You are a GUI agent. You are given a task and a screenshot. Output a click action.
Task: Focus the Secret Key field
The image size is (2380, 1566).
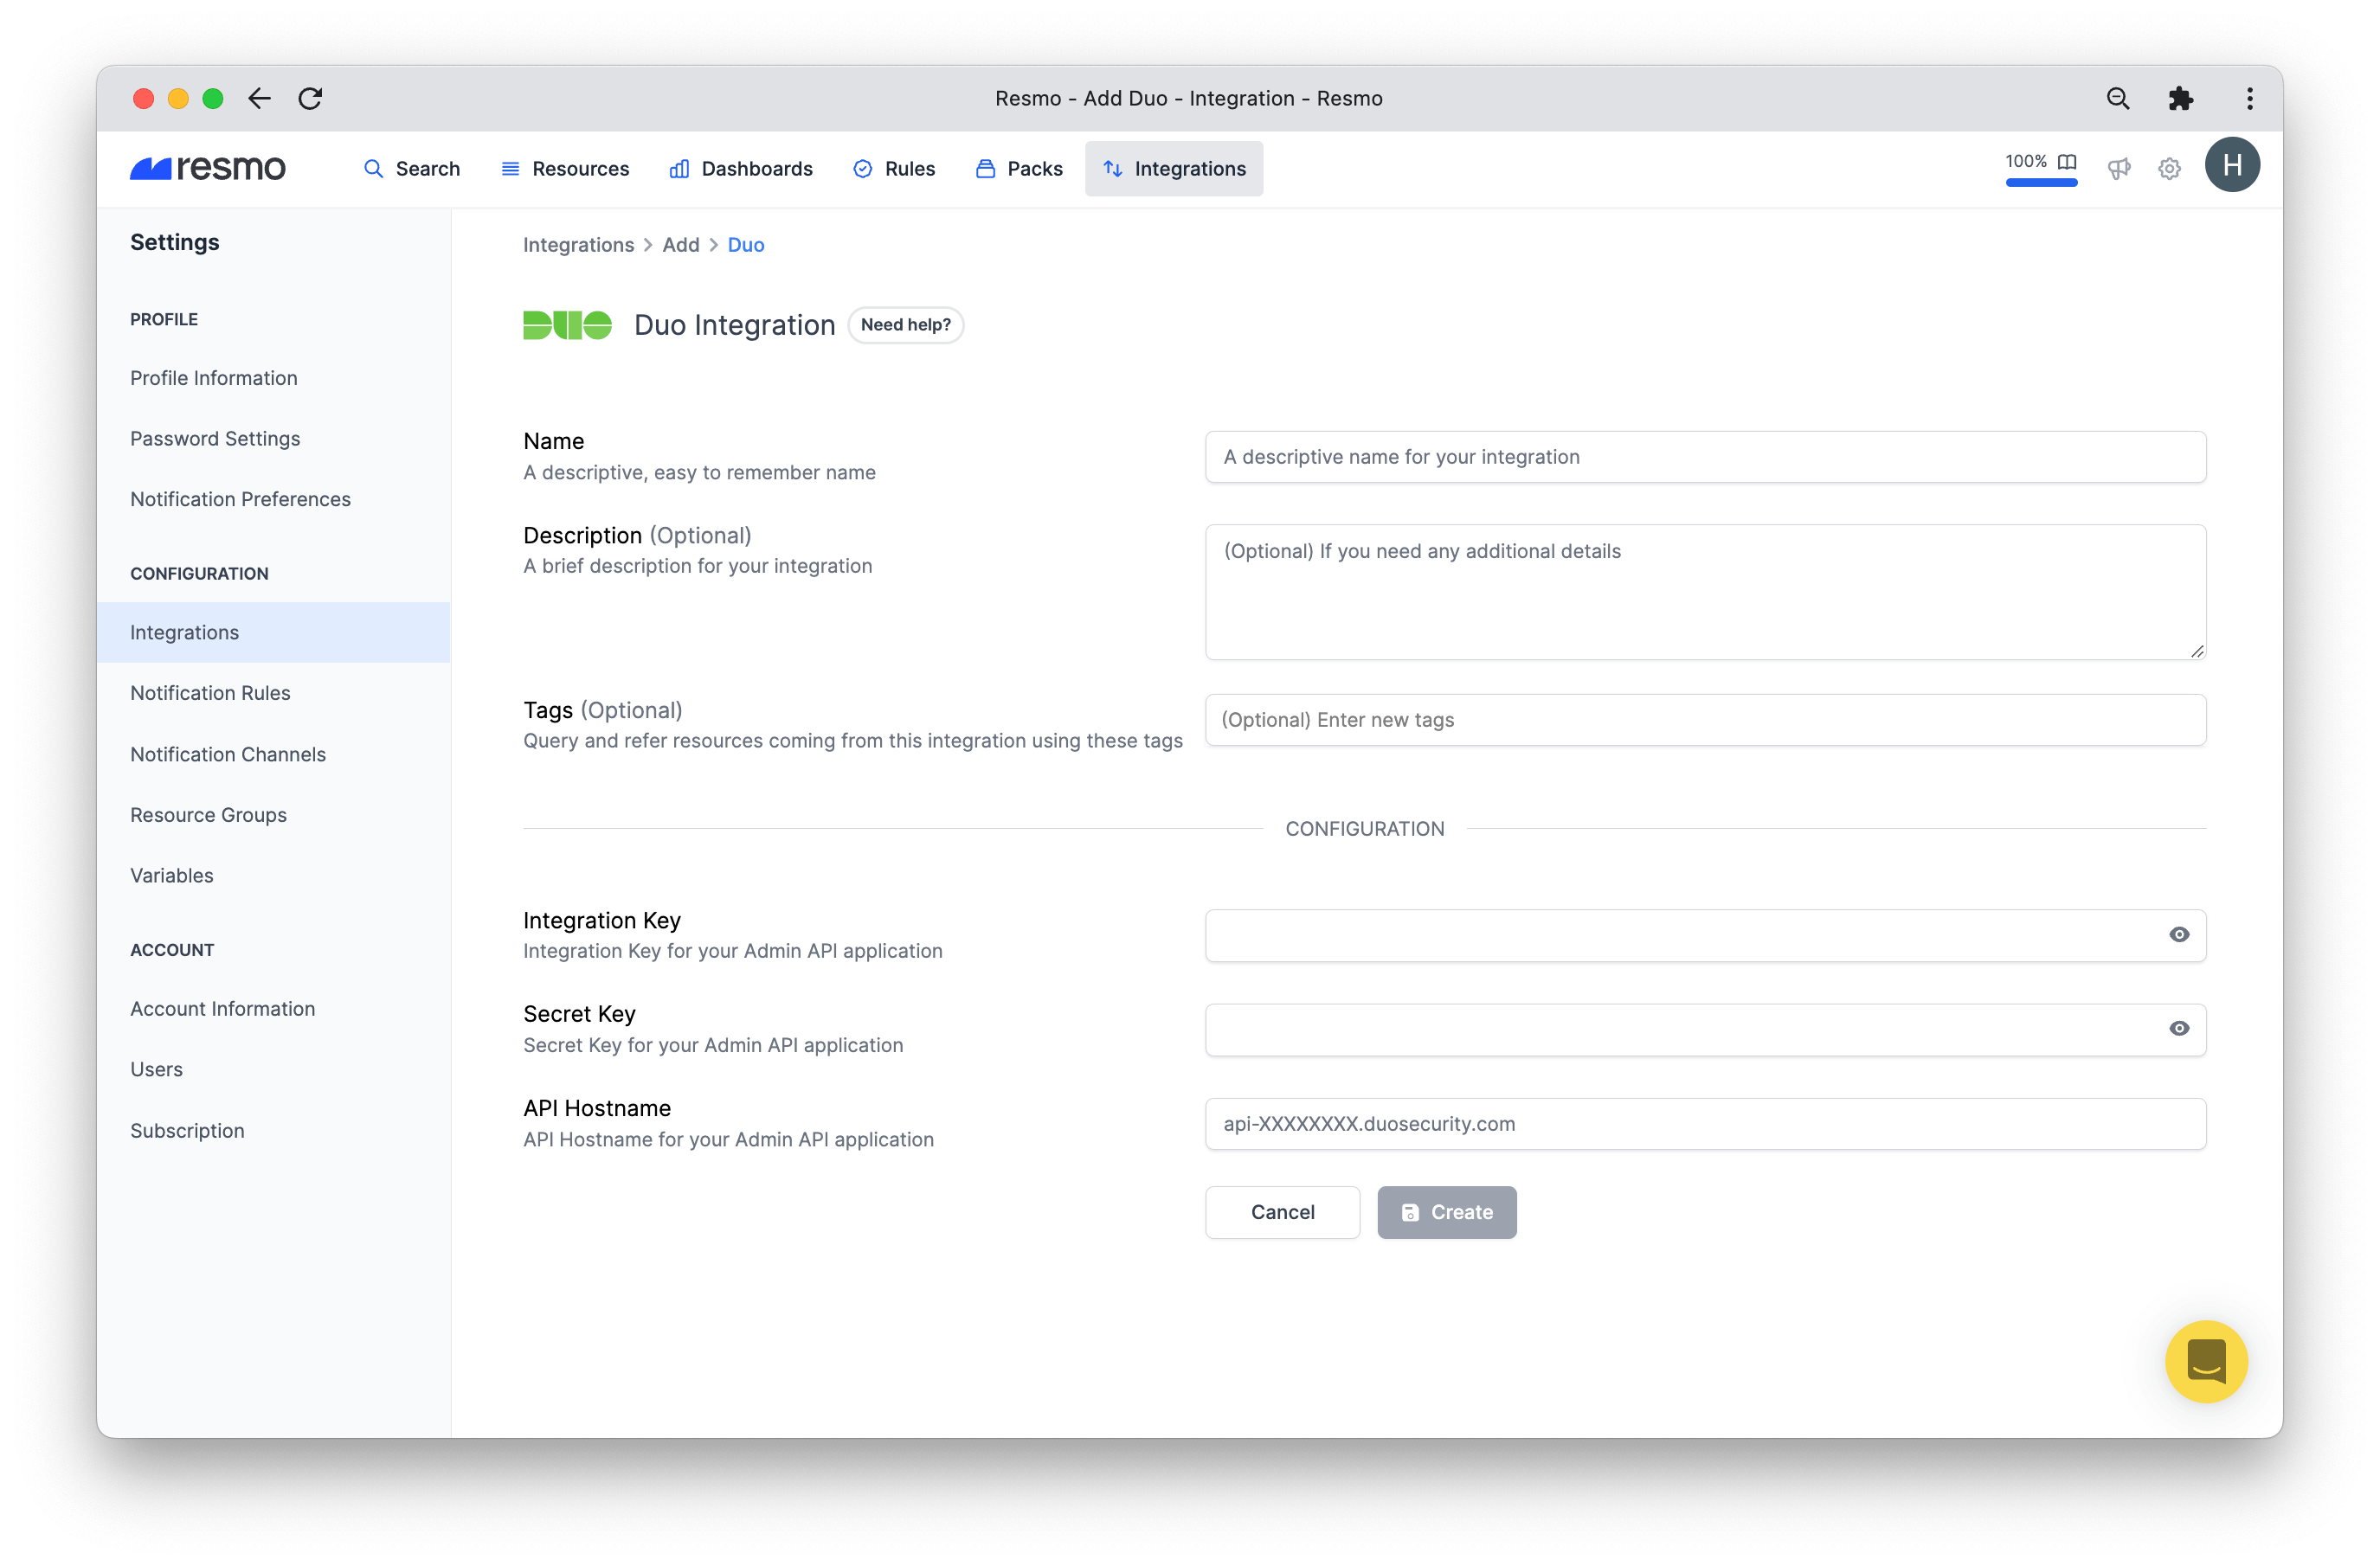pyautogui.click(x=1705, y=1029)
